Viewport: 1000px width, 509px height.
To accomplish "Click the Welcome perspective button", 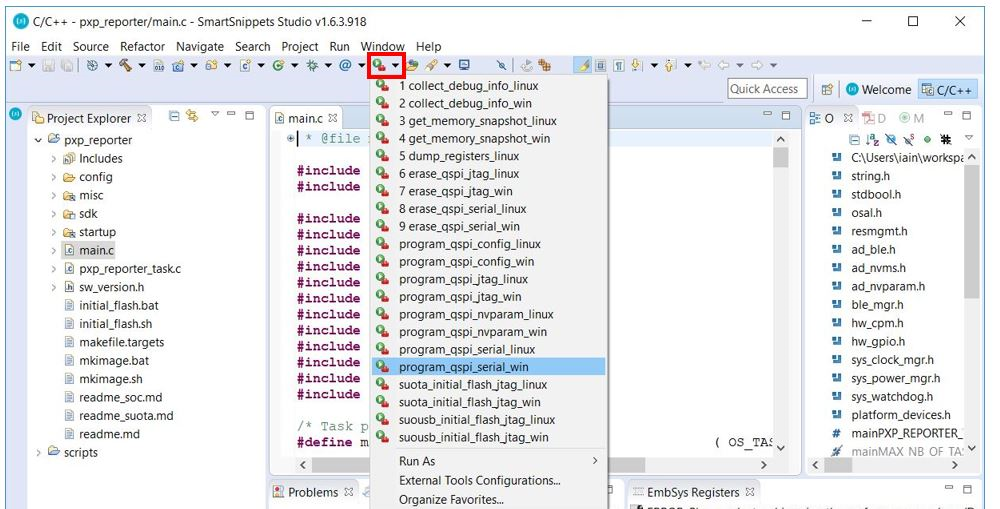I will click(878, 90).
